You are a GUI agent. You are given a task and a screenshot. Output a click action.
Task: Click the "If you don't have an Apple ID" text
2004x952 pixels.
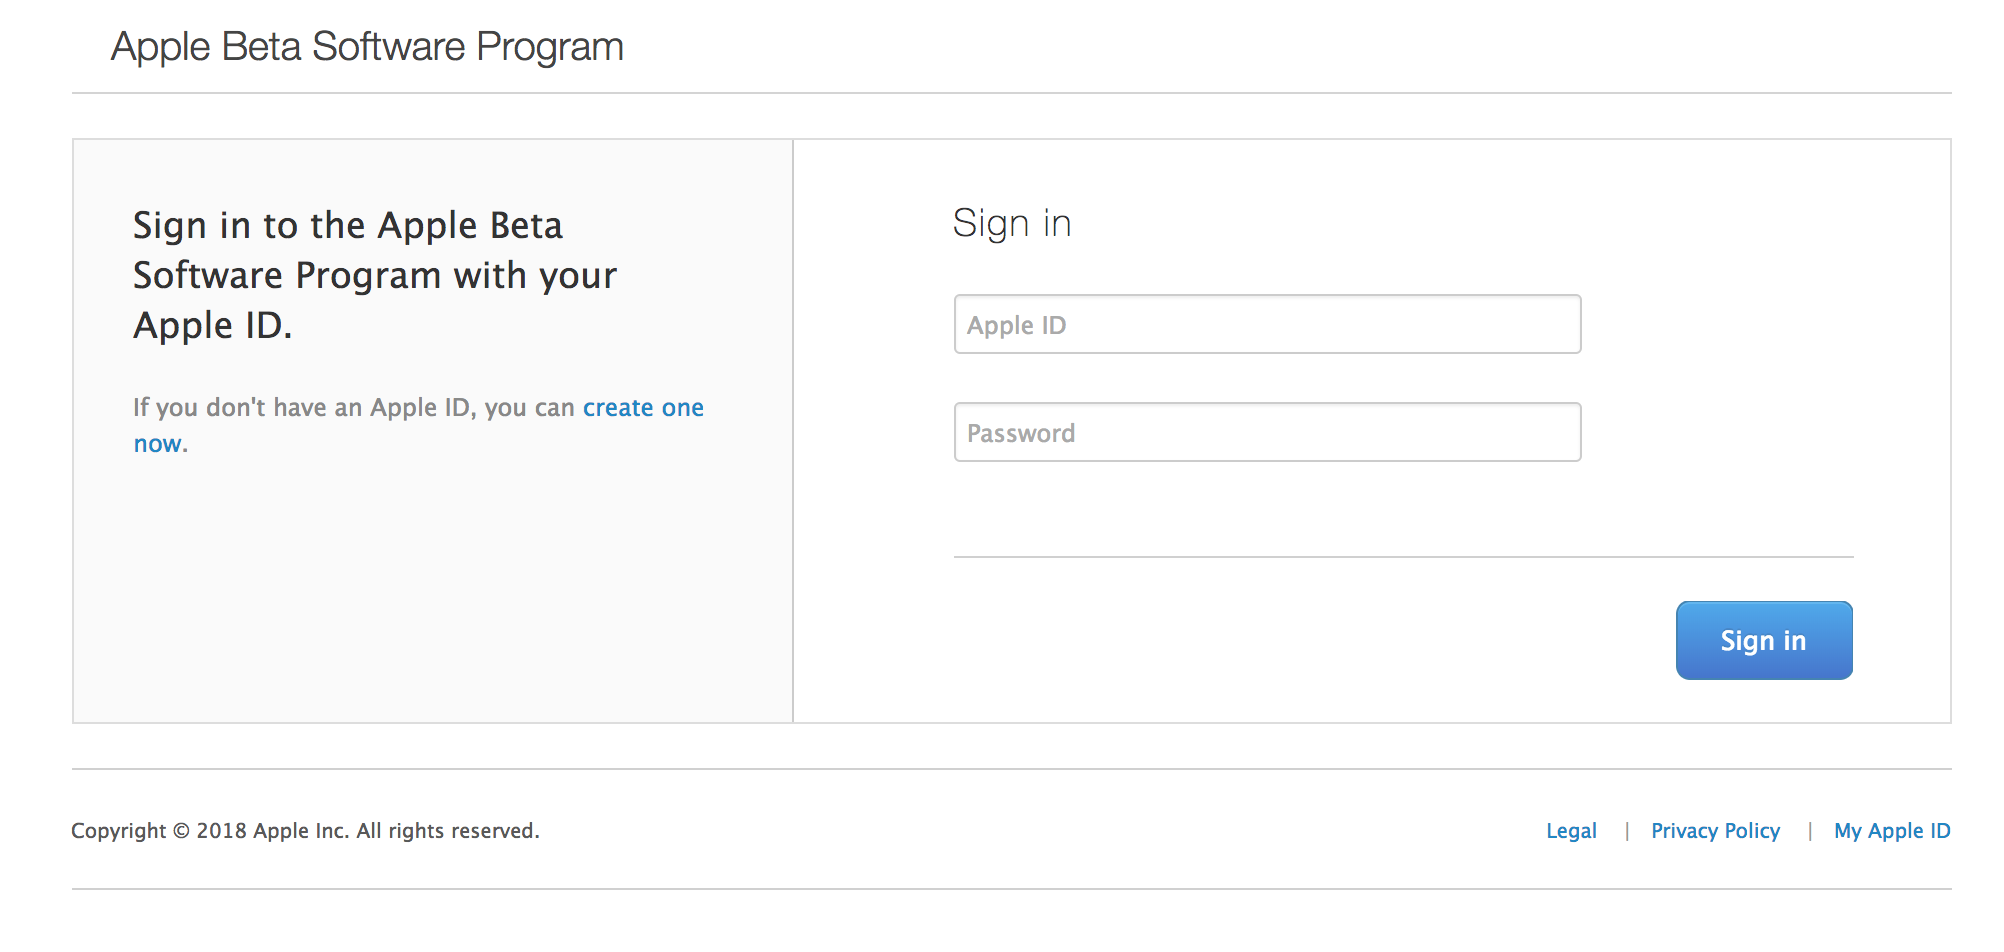coord(300,408)
